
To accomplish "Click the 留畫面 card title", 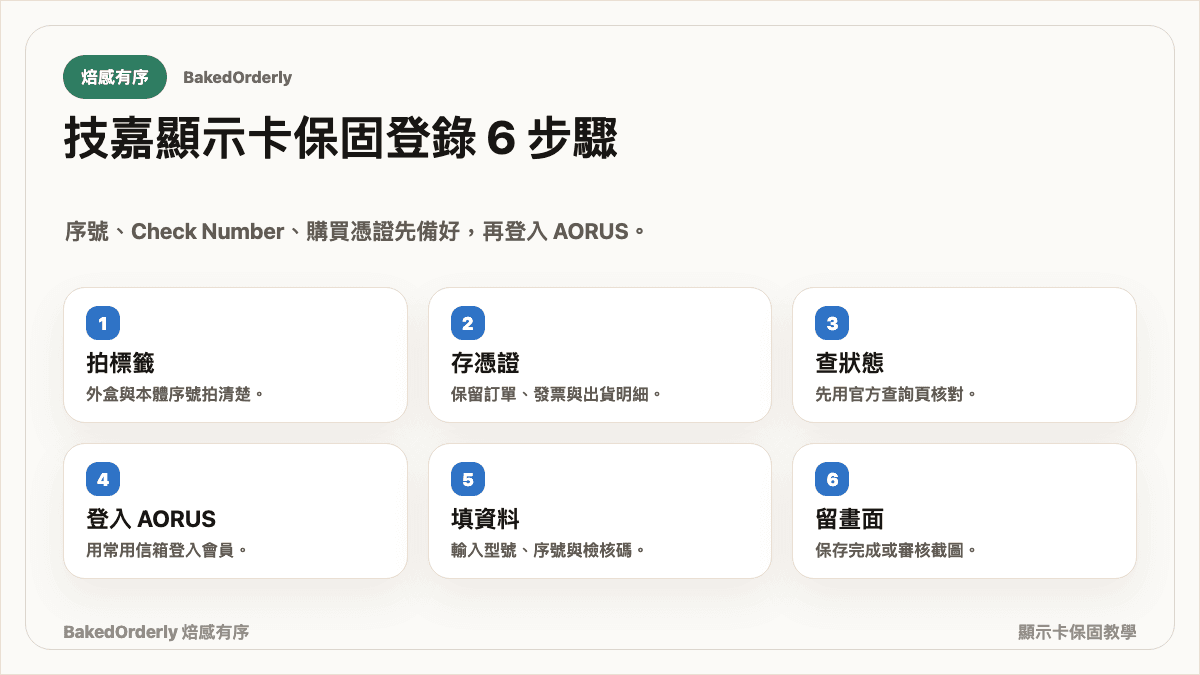I will click(x=850, y=519).
